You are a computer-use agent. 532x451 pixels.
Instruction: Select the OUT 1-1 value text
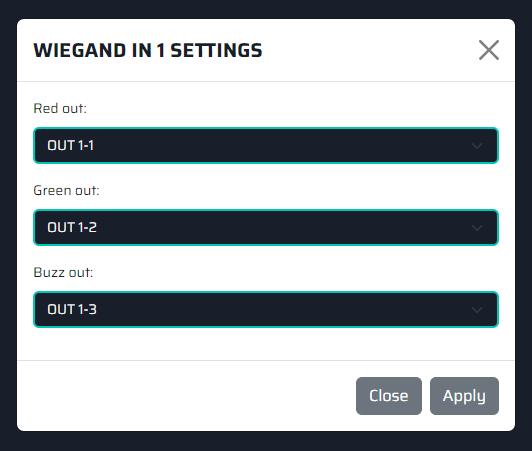70,146
